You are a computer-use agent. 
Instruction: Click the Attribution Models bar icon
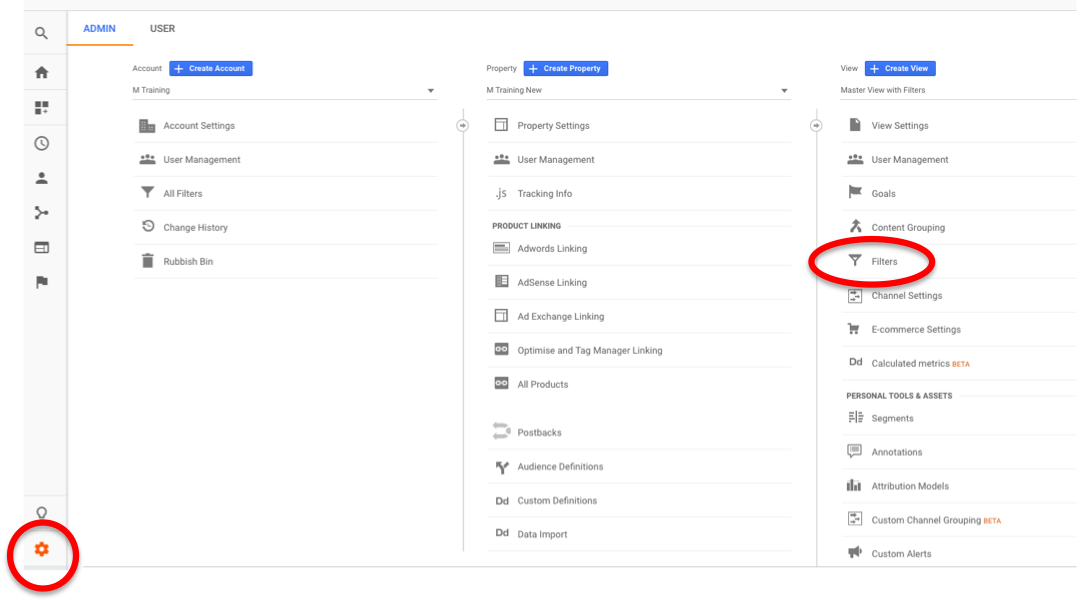854,485
